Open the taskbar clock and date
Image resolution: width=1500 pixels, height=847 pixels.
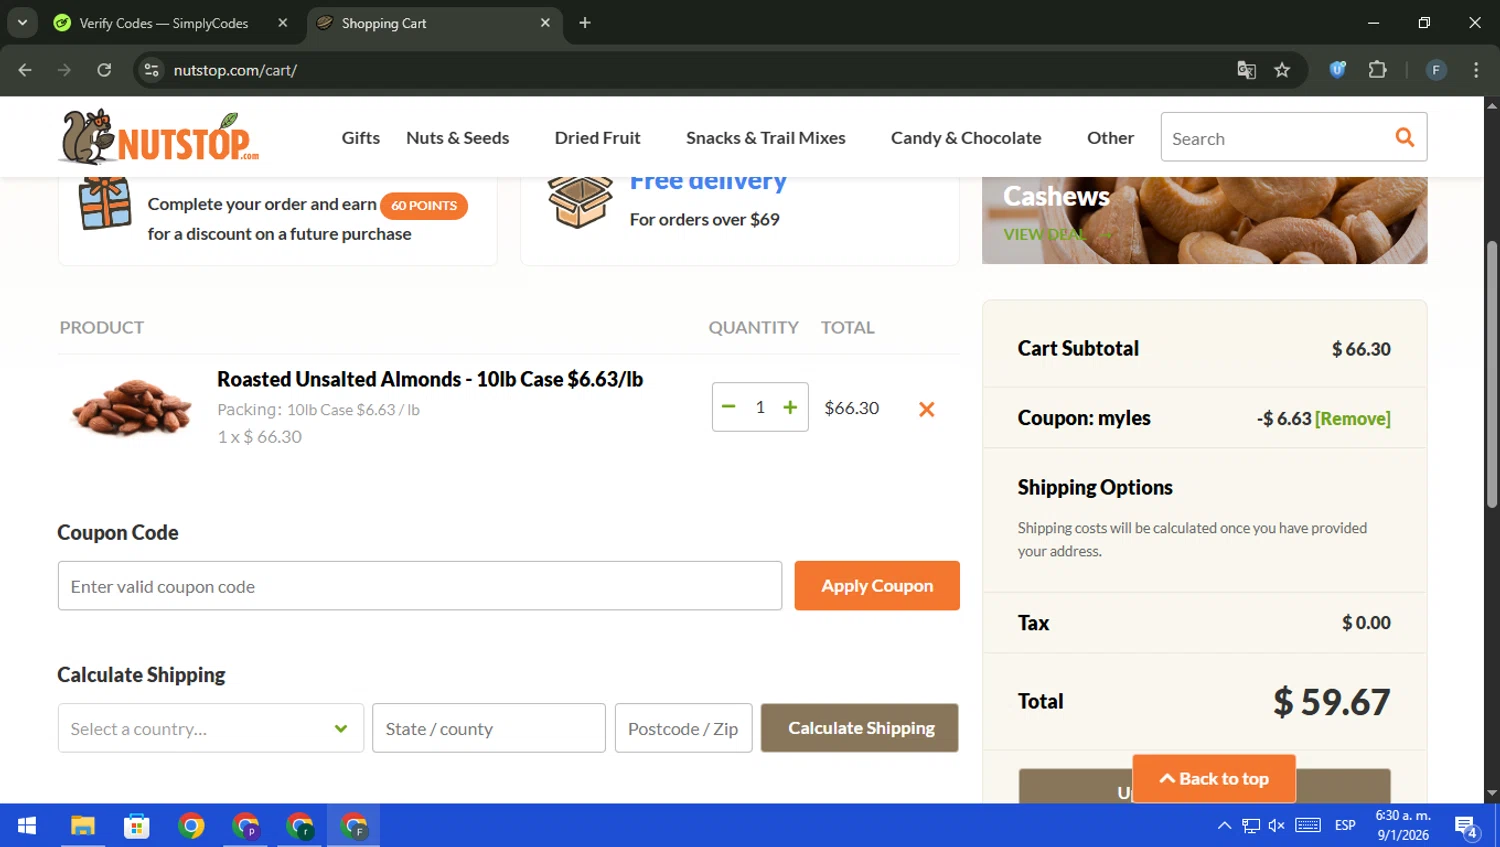1403,825
